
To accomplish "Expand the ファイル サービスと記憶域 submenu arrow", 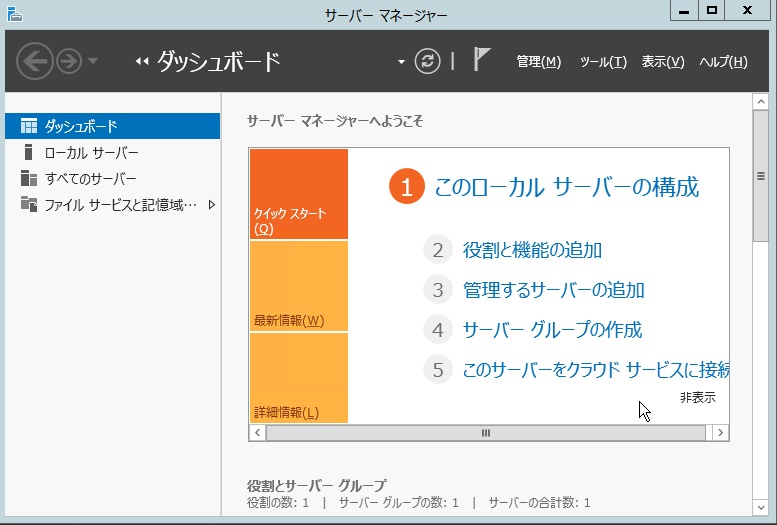I will tap(211, 205).
